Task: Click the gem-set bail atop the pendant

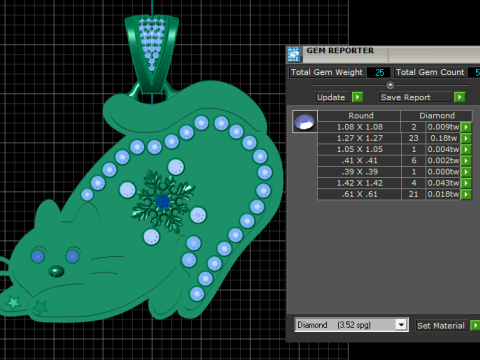Action: (x=152, y=55)
